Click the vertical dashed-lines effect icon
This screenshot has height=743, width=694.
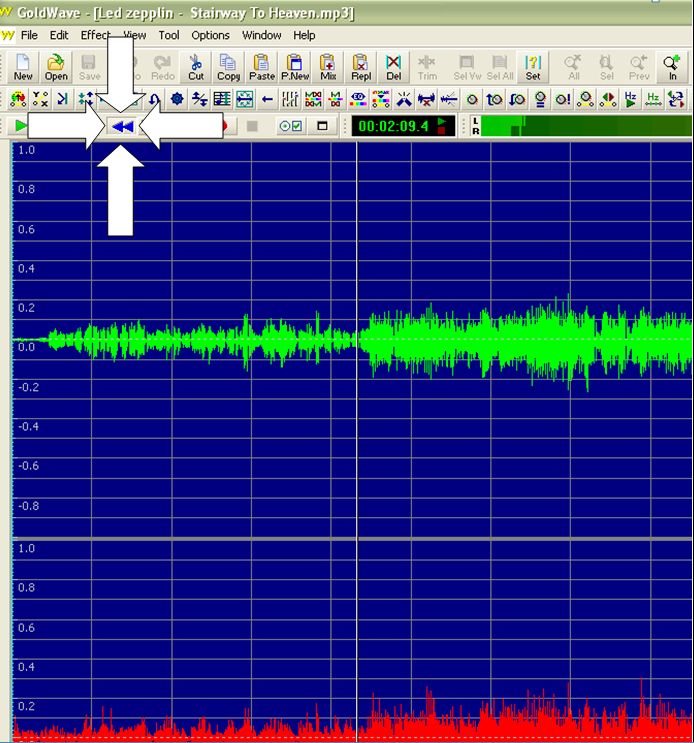point(290,100)
